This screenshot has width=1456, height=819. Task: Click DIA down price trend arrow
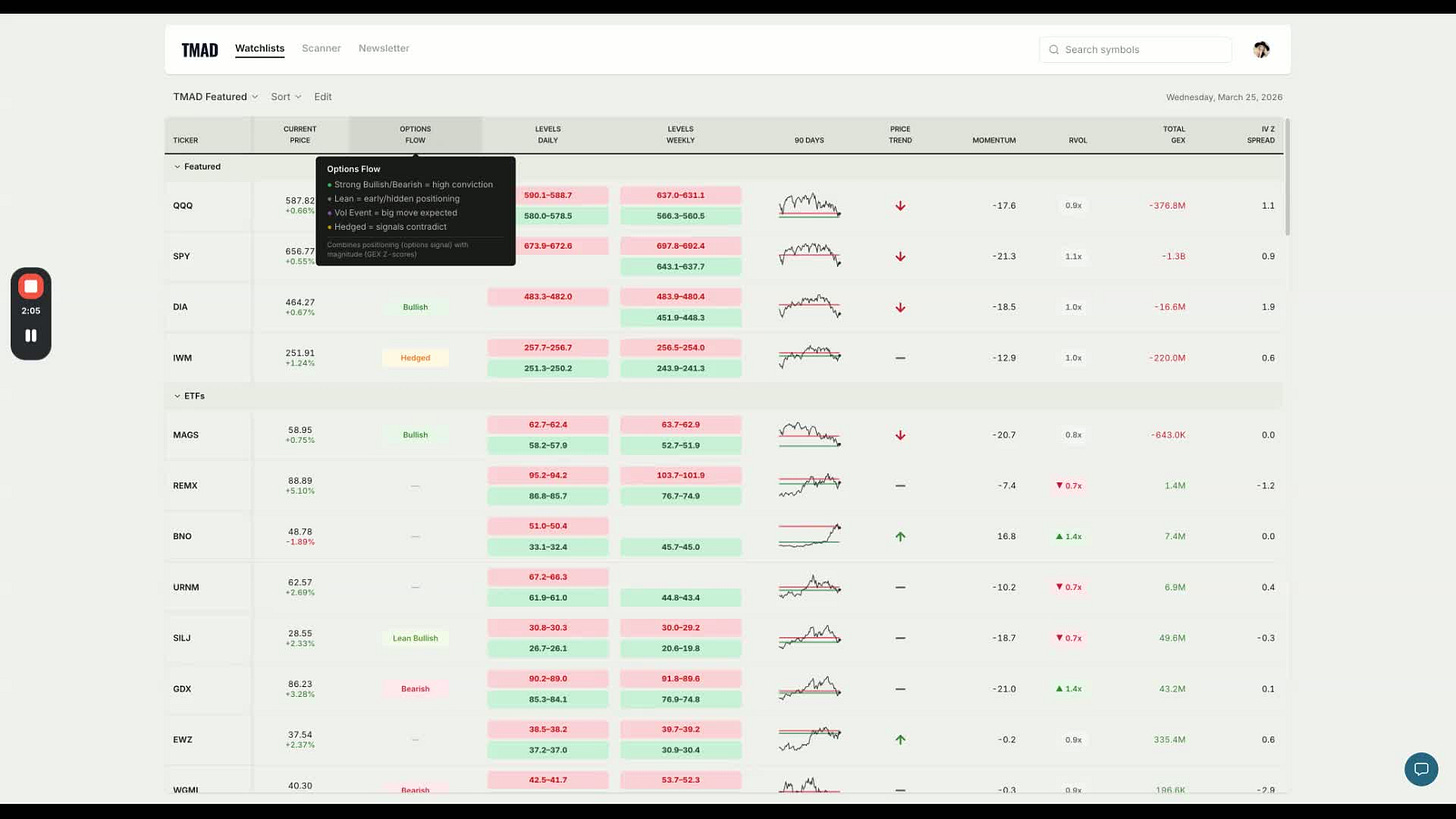pyautogui.click(x=900, y=307)
